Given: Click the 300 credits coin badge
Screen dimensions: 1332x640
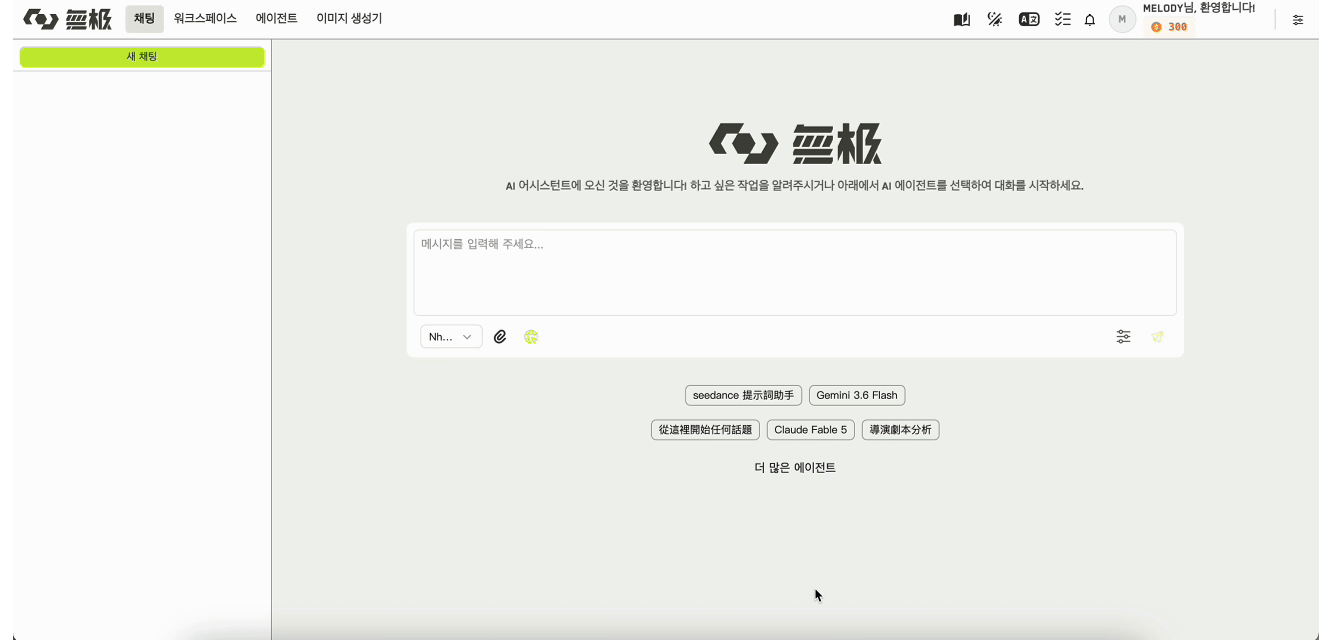Looking at the screenshot, I should (x=1169, y=27).
